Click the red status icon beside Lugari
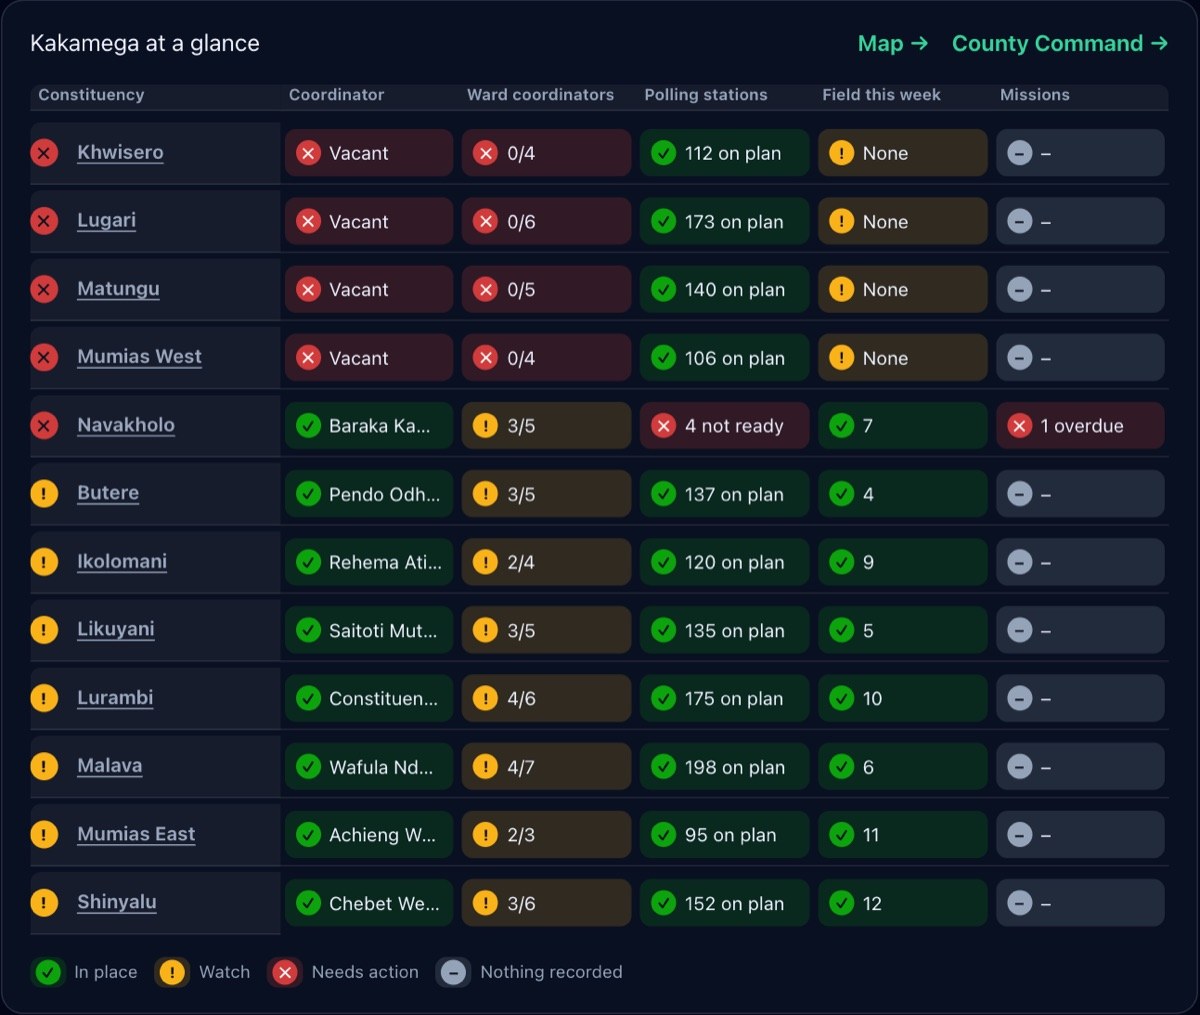Screen dimensions: 1200x1015 point(44,221)
